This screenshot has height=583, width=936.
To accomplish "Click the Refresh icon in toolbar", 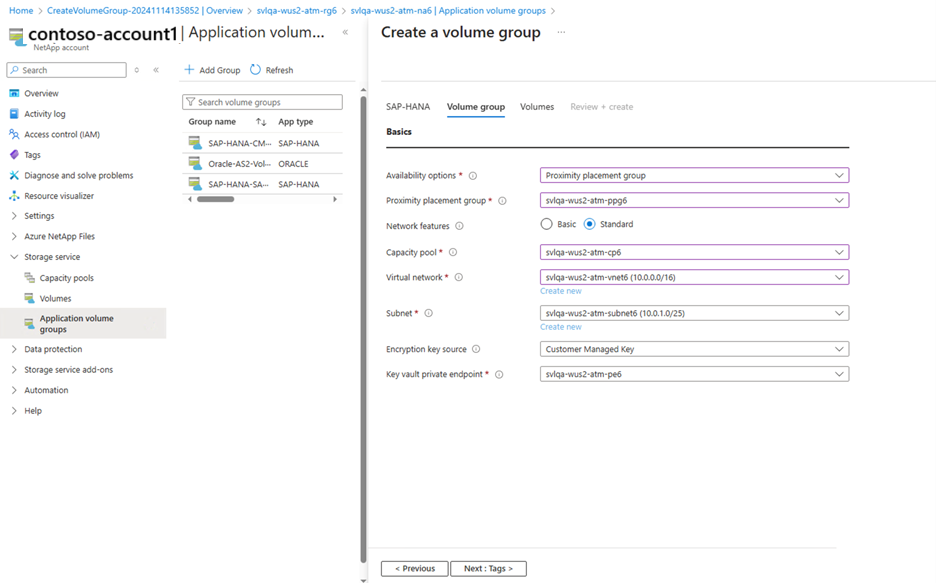I will pos(256,70).
